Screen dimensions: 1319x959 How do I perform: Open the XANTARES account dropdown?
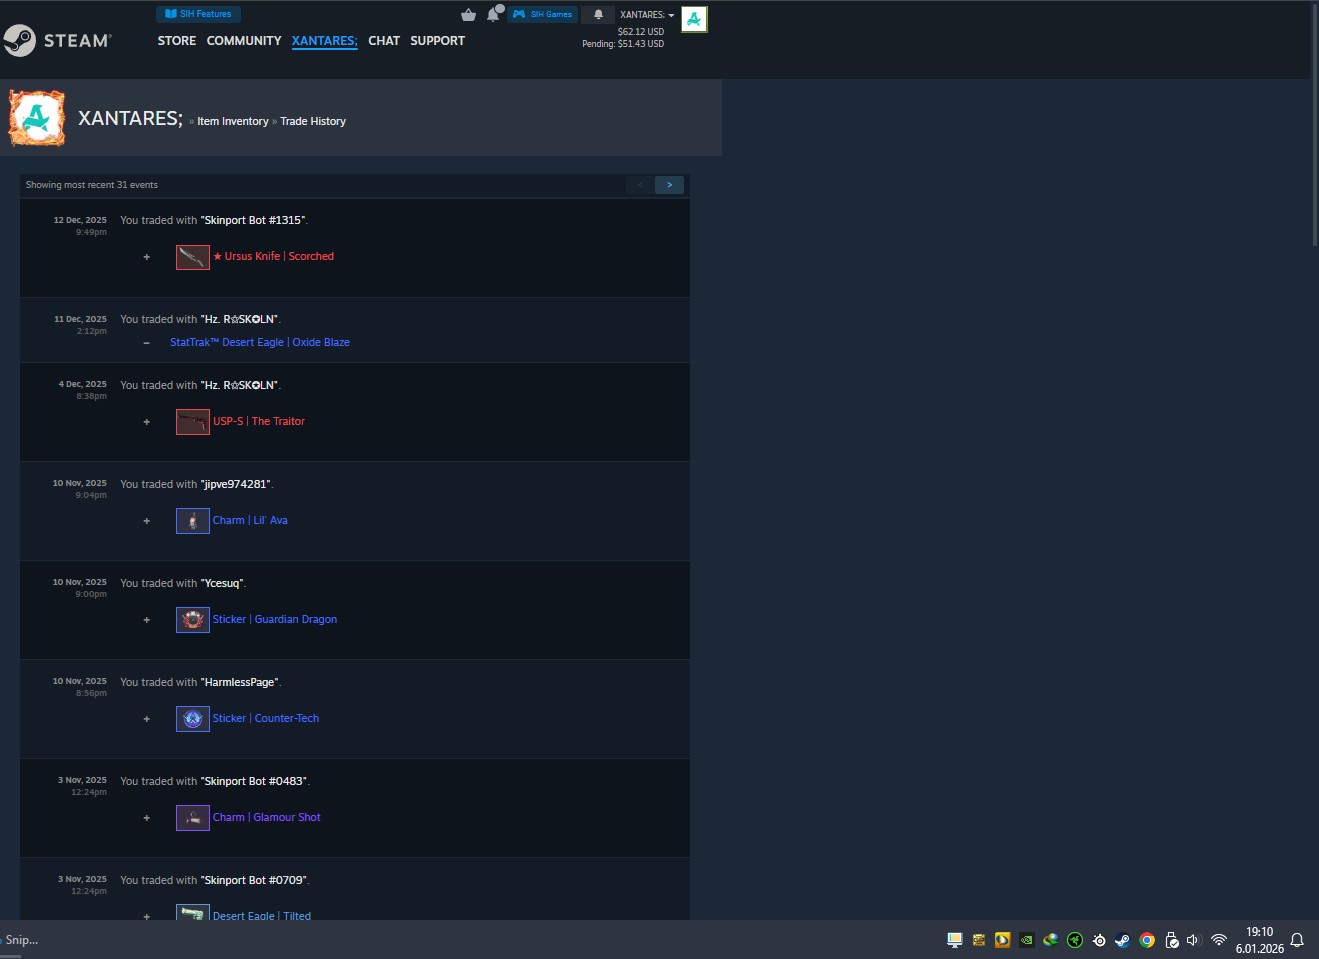[x=647, y=15]
